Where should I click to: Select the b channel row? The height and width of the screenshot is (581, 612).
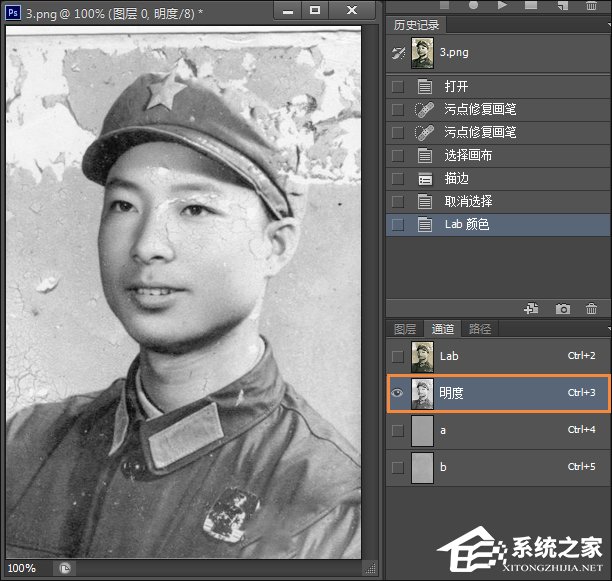pyautogui.click(x=498, y=467)
